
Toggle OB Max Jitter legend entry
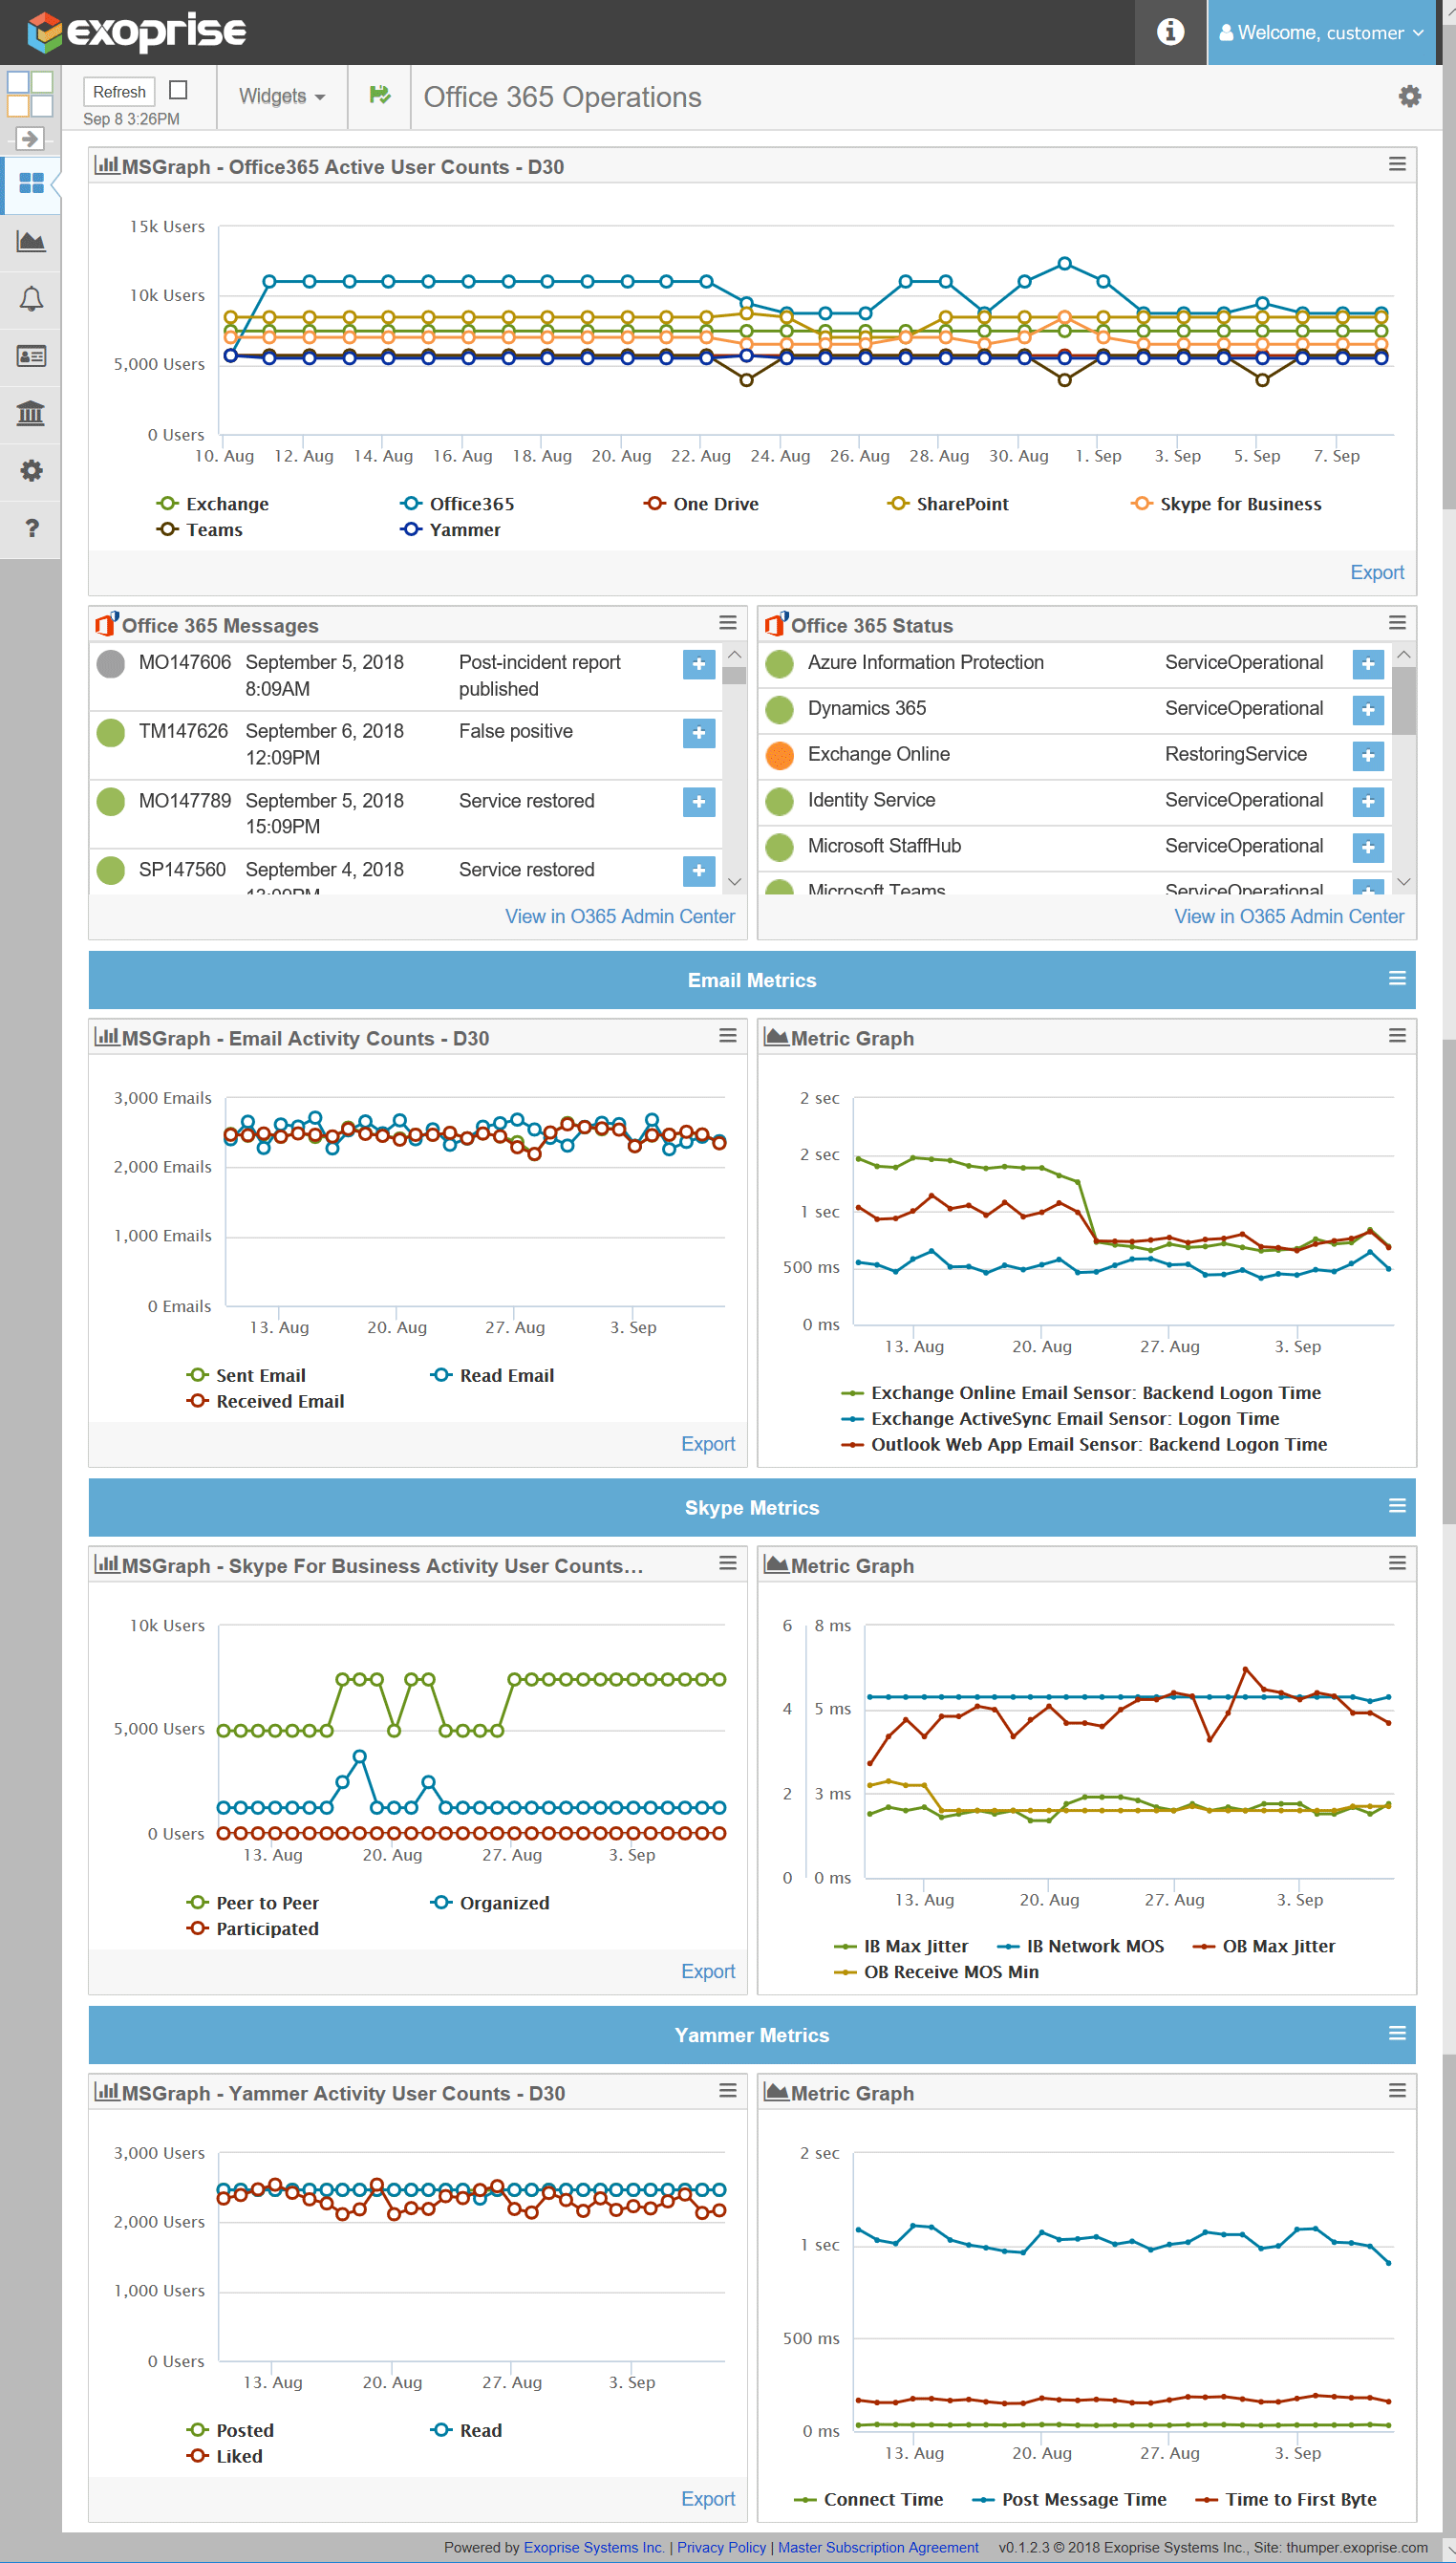pyautogui.click(x=1264, y=1945)
